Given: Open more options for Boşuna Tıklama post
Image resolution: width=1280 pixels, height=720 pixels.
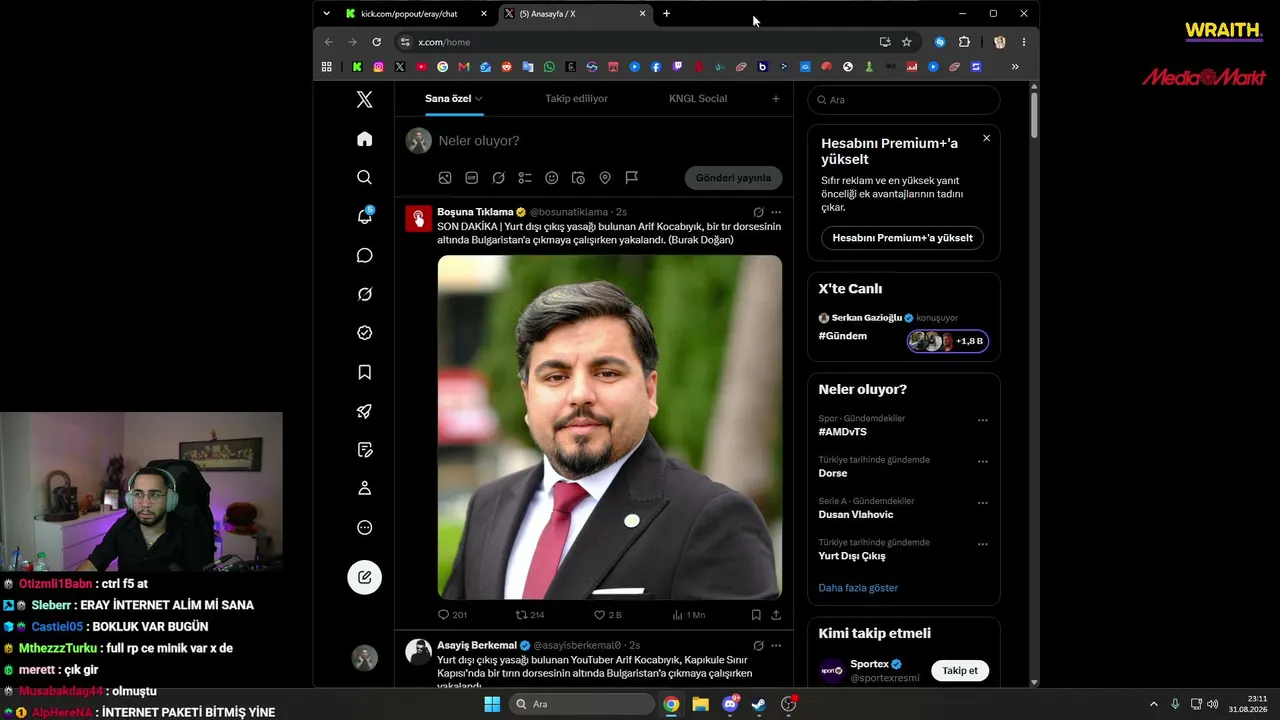Looking at the screenshot, I should point(776,212).
